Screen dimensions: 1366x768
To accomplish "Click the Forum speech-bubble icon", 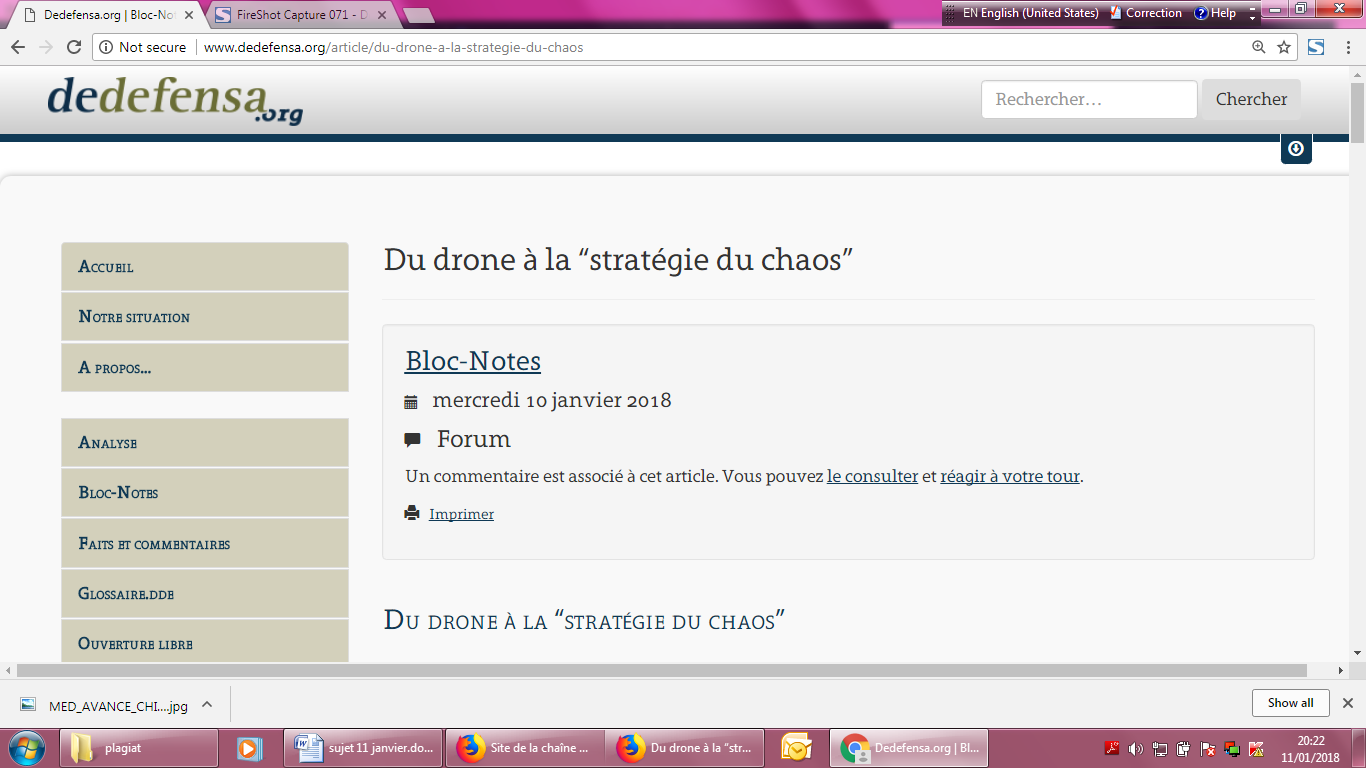I will pyautogui.click(x=411, y=438).
